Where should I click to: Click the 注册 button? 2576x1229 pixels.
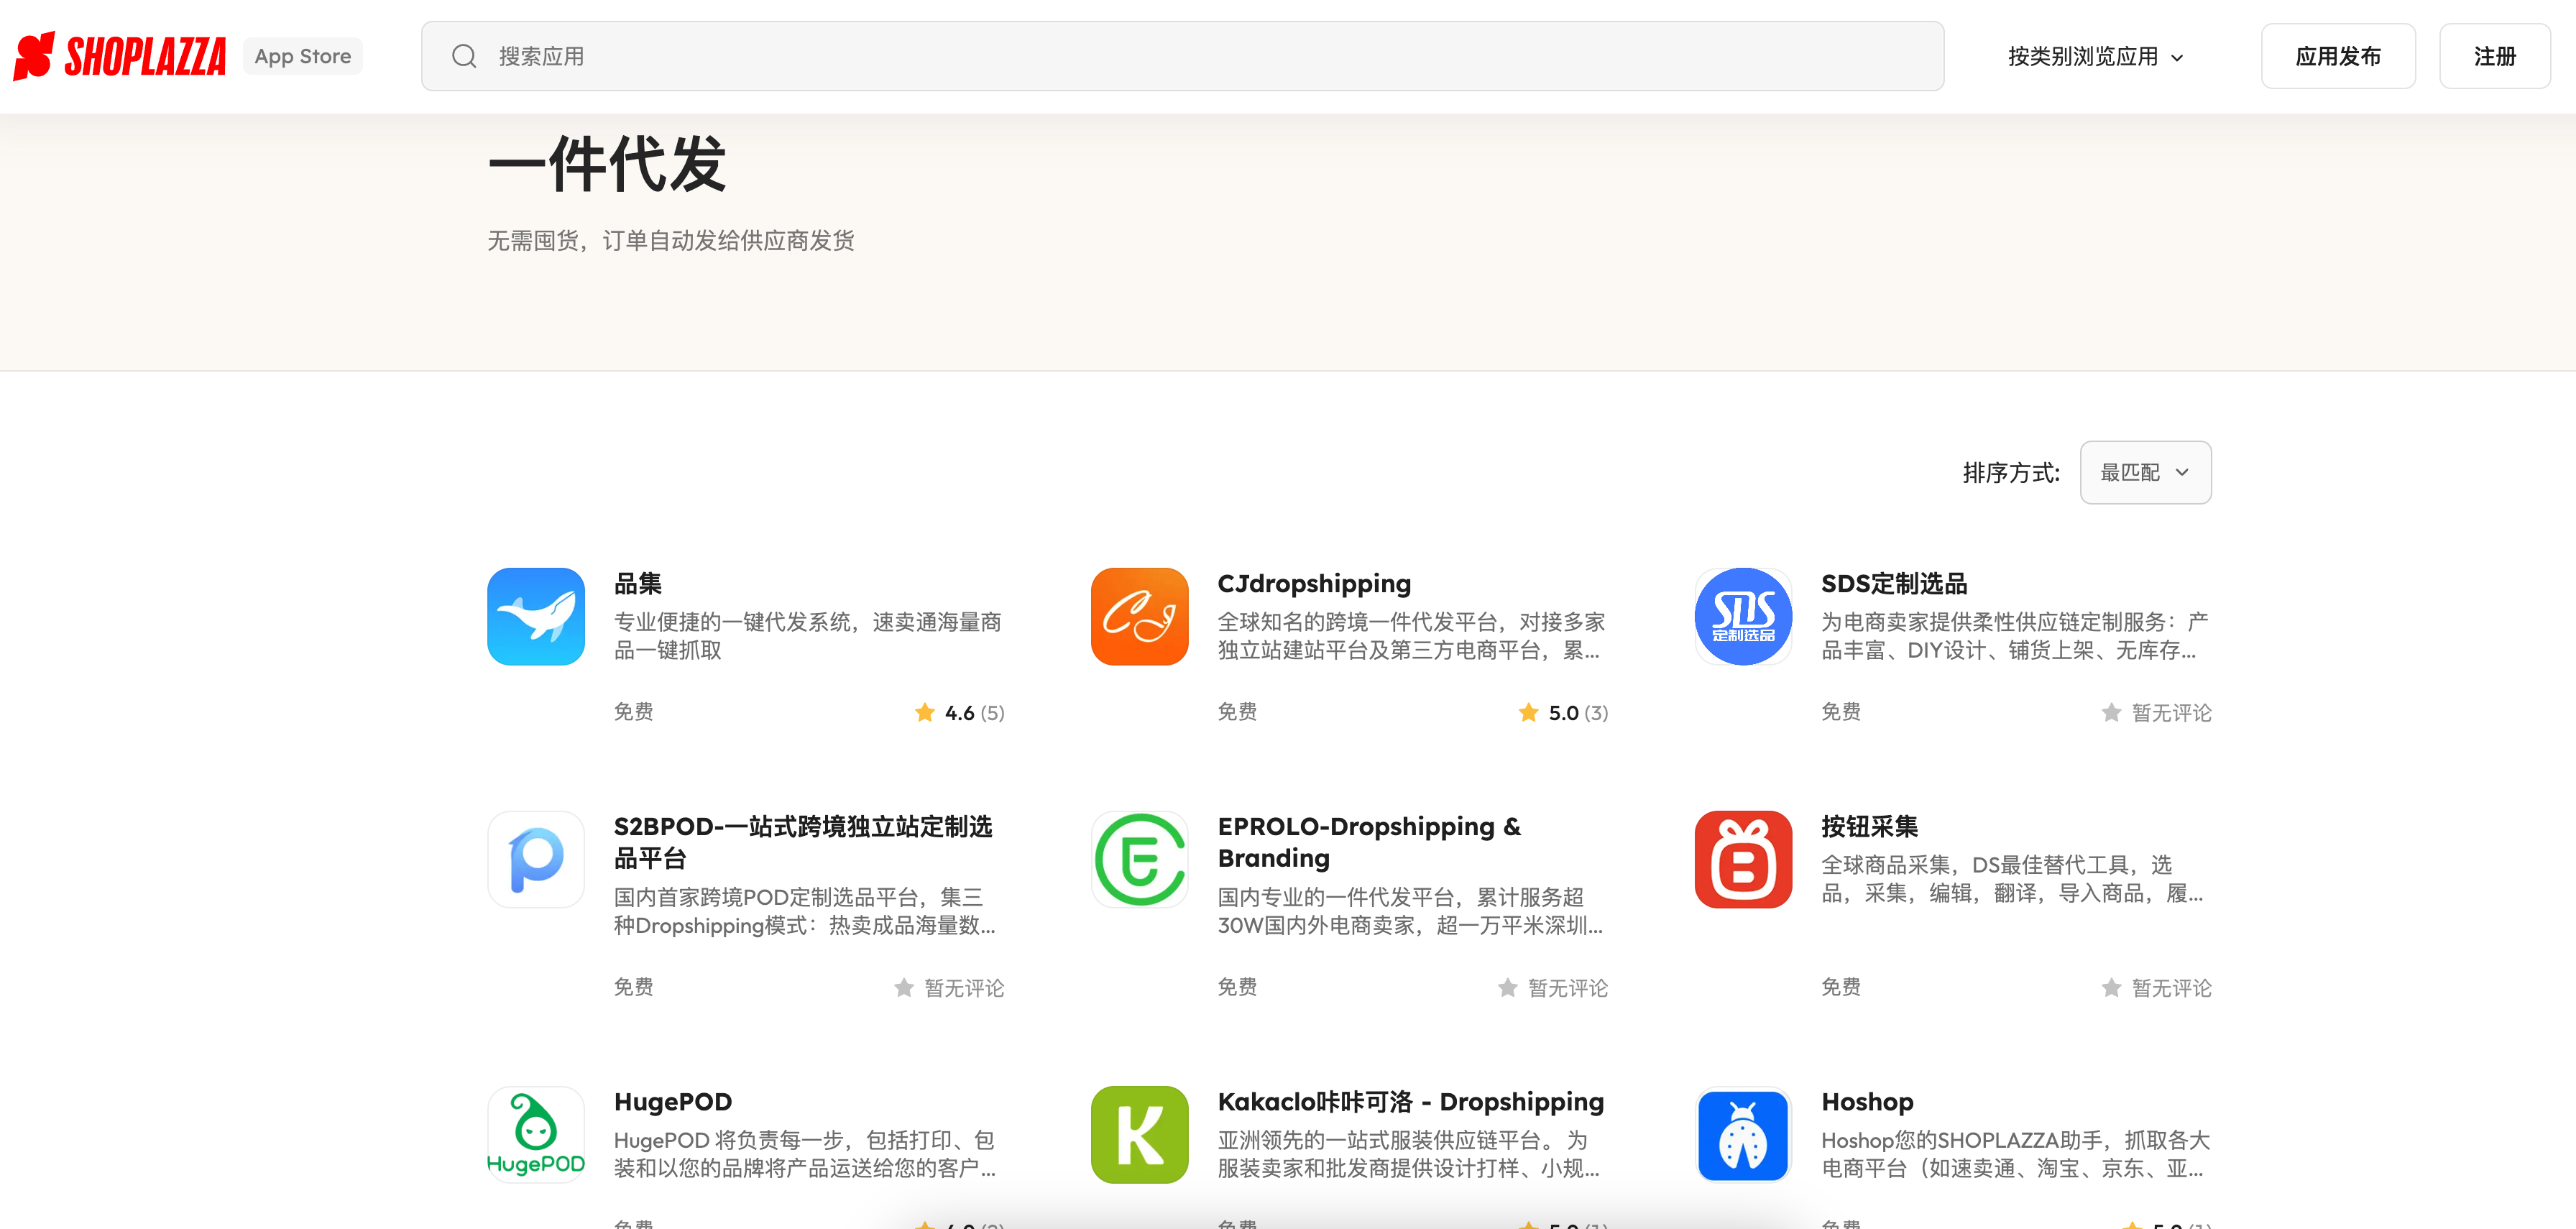pyautogui.click(x=2494, y=55)
